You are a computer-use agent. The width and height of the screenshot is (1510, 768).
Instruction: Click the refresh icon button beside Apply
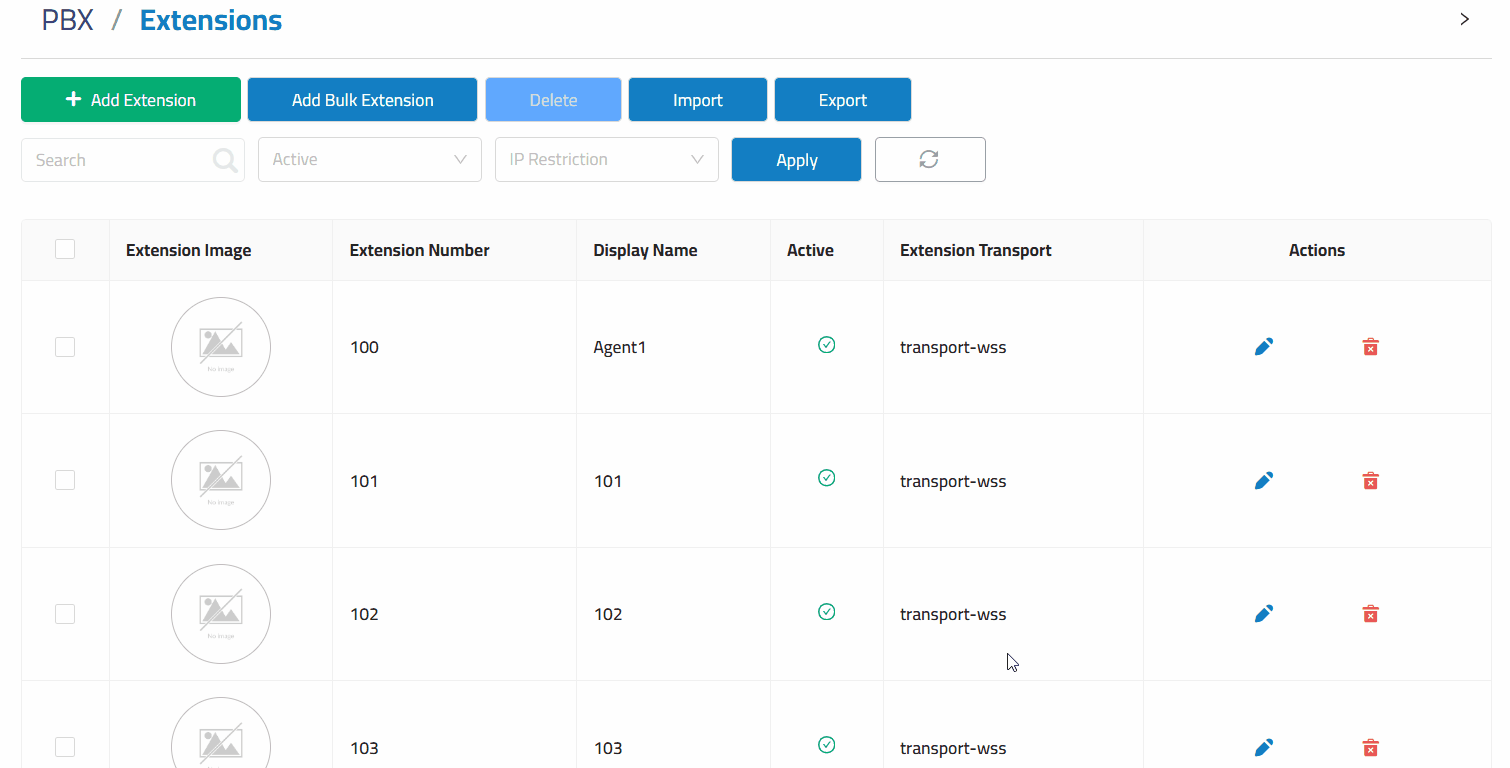(930, 160)
